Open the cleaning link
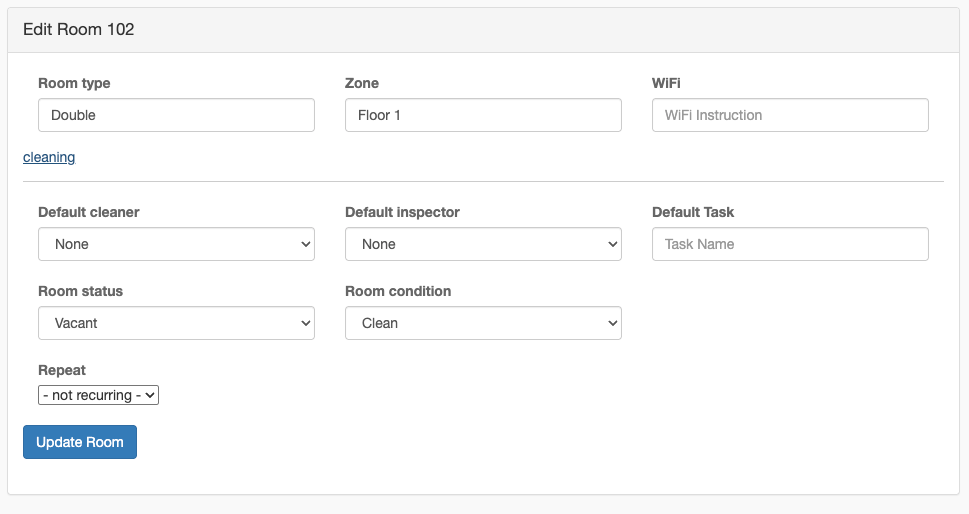This screenshot has height=514, width=969. pyautogui.click(x=49, y=157)
